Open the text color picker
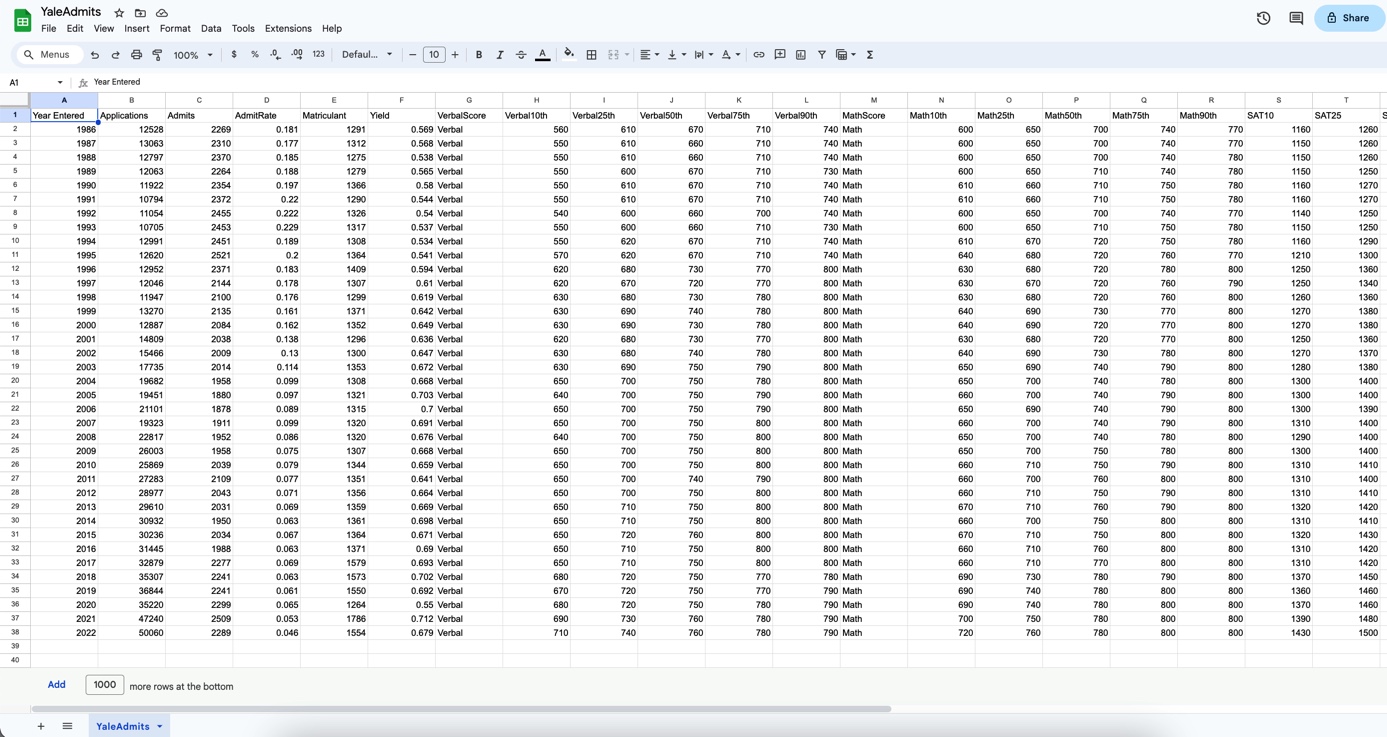The width and height of the screenshot is (1387, 737). point(541,54)
